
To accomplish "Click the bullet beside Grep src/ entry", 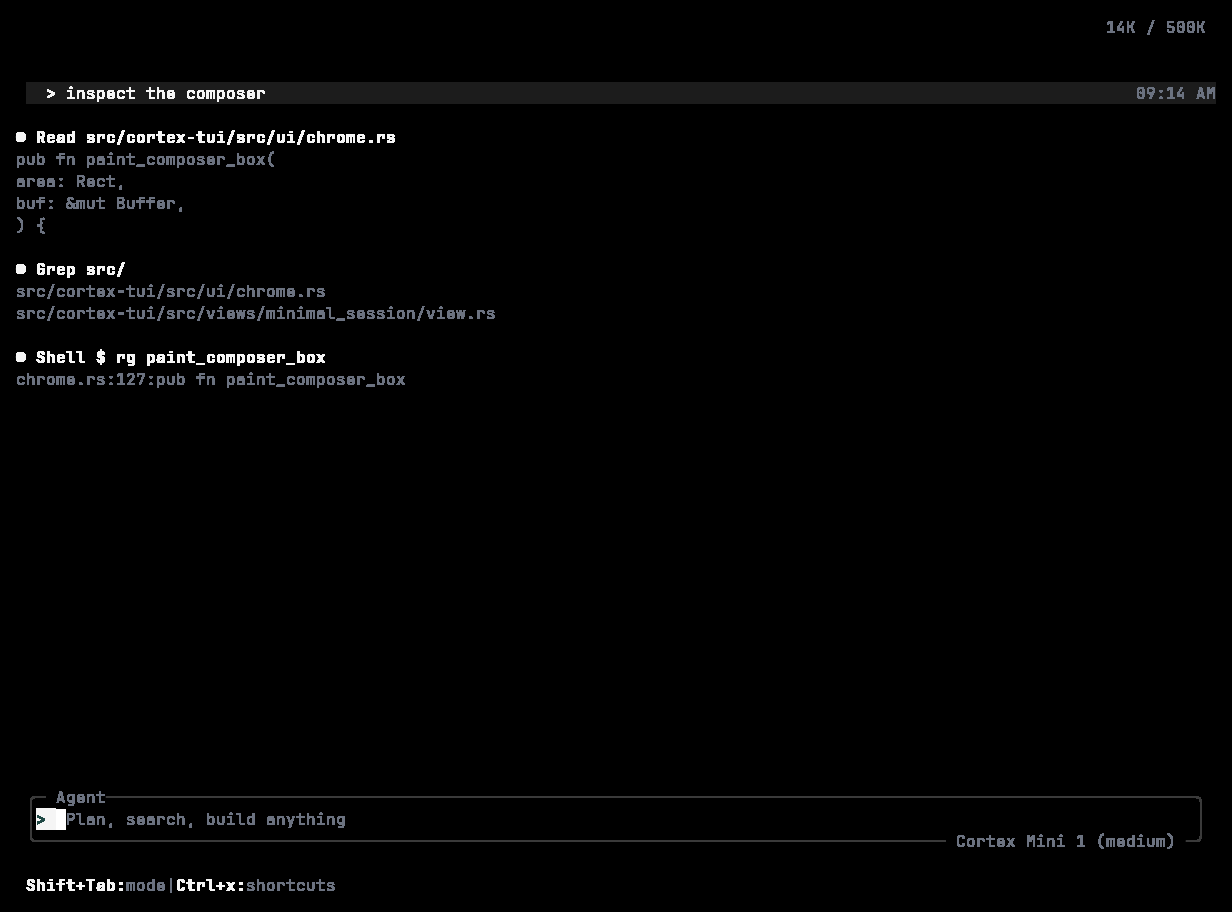I will point(21,269).
